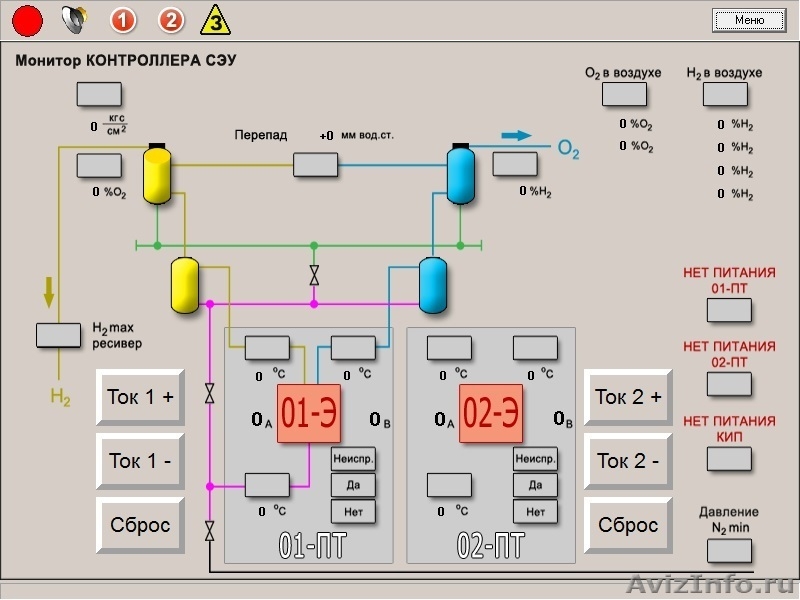Select the level 2 round indicator

pos(171,19)
